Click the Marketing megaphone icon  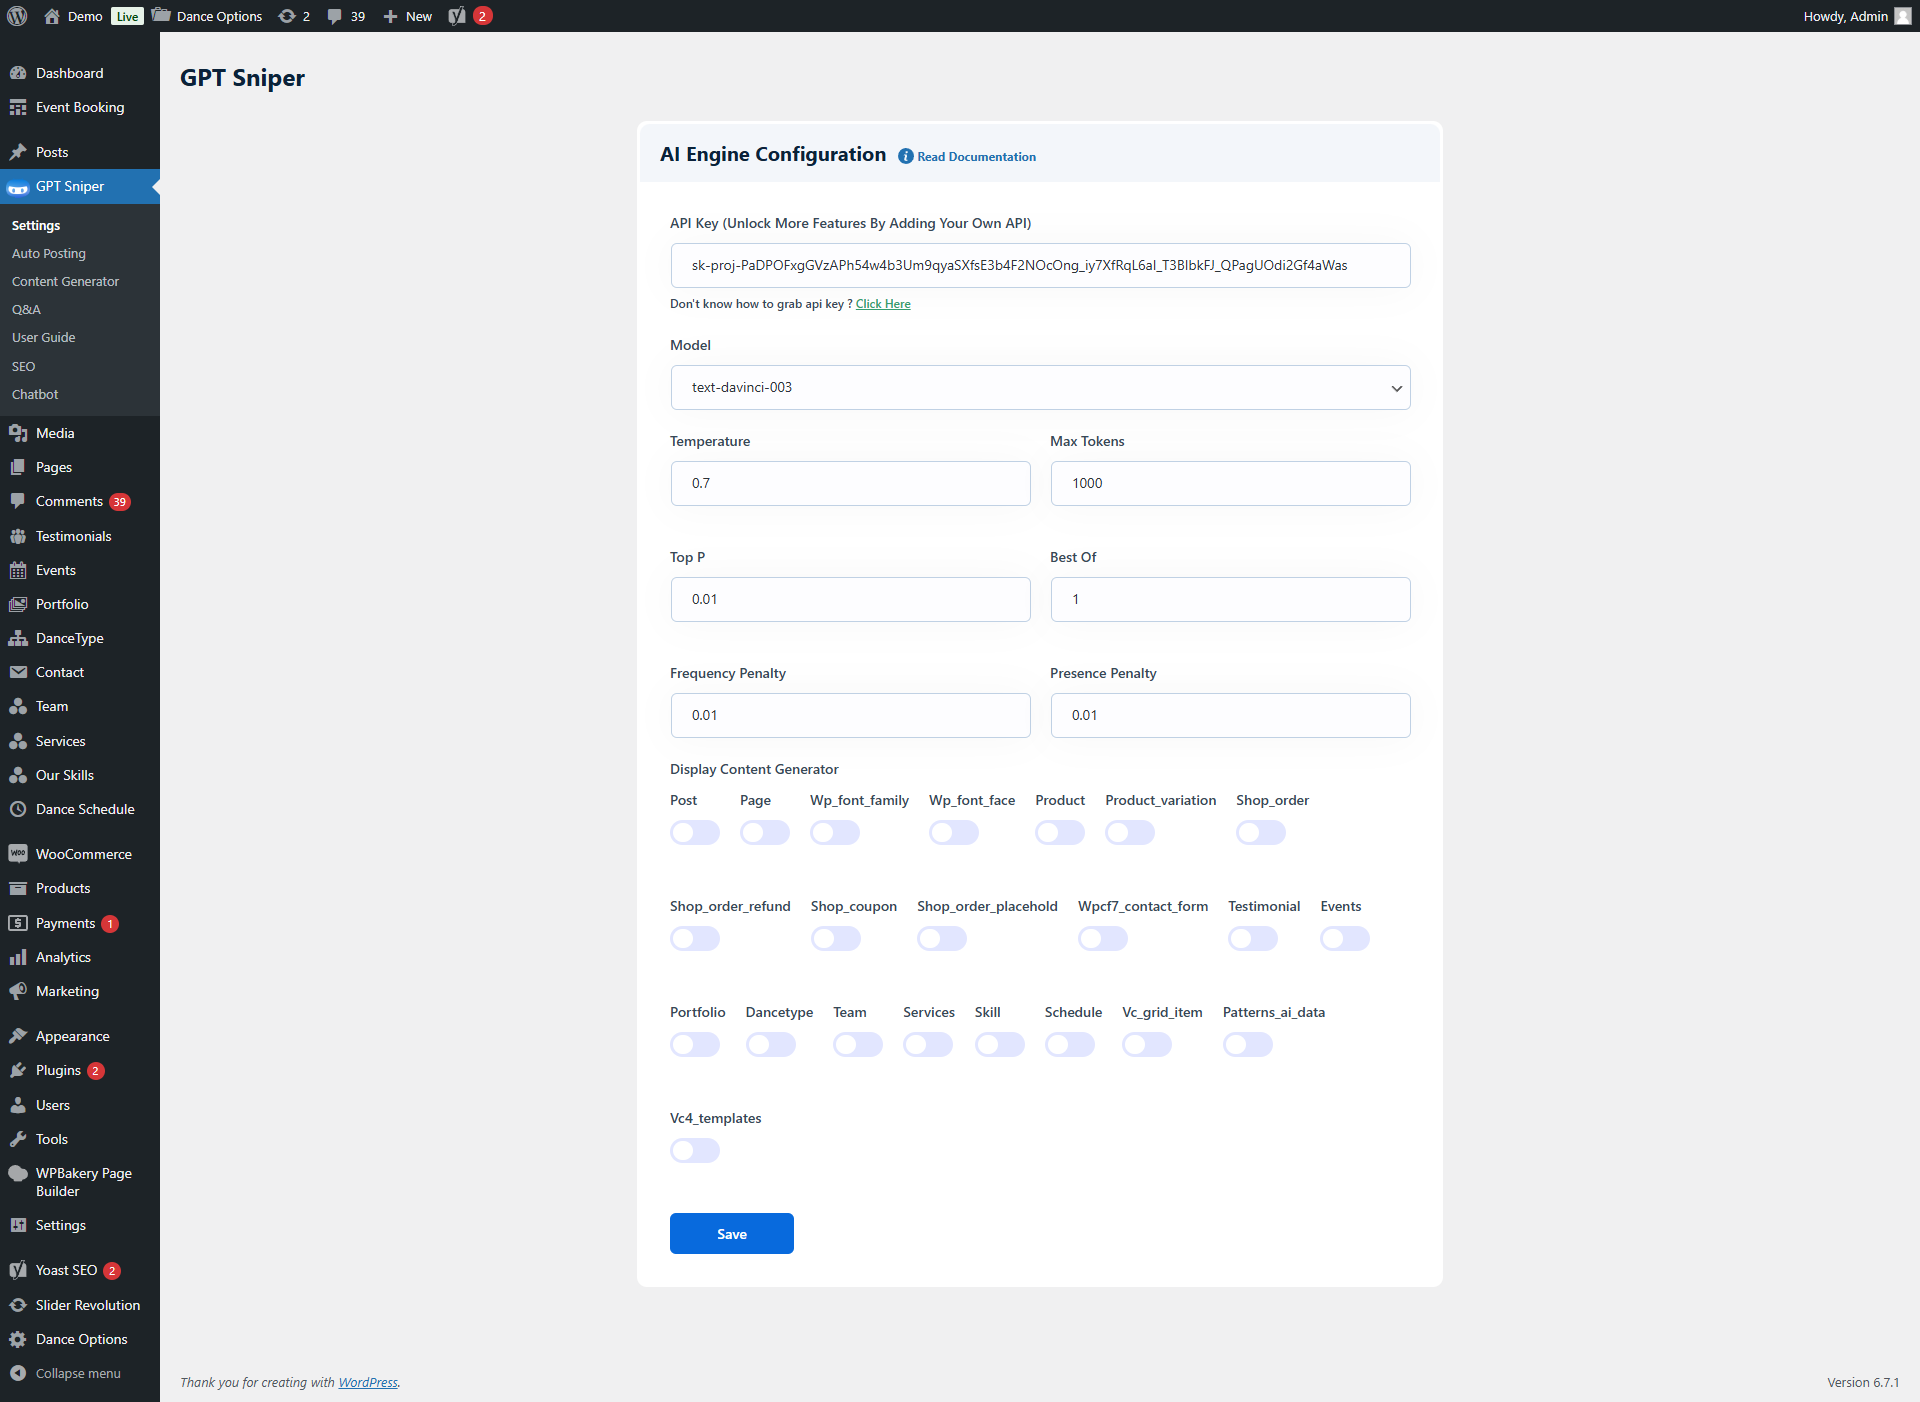tap(18, 991)
